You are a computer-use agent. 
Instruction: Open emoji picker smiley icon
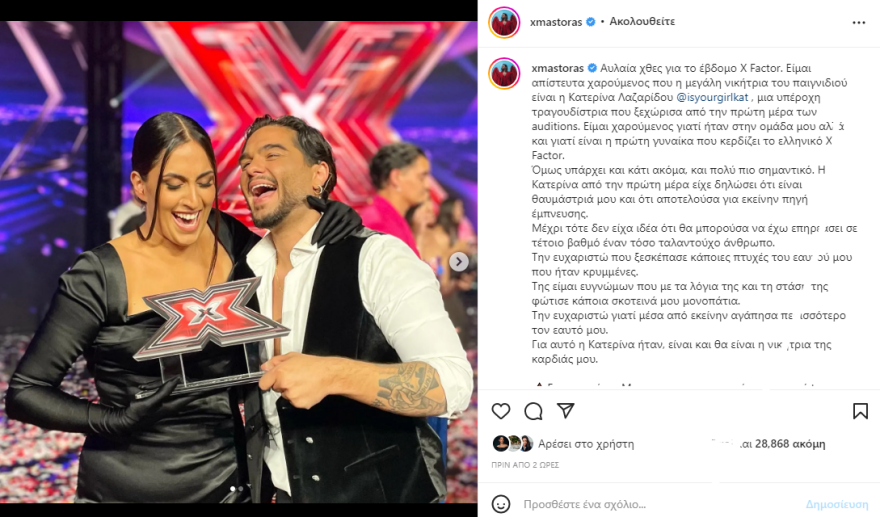click(x=501, y=504)
